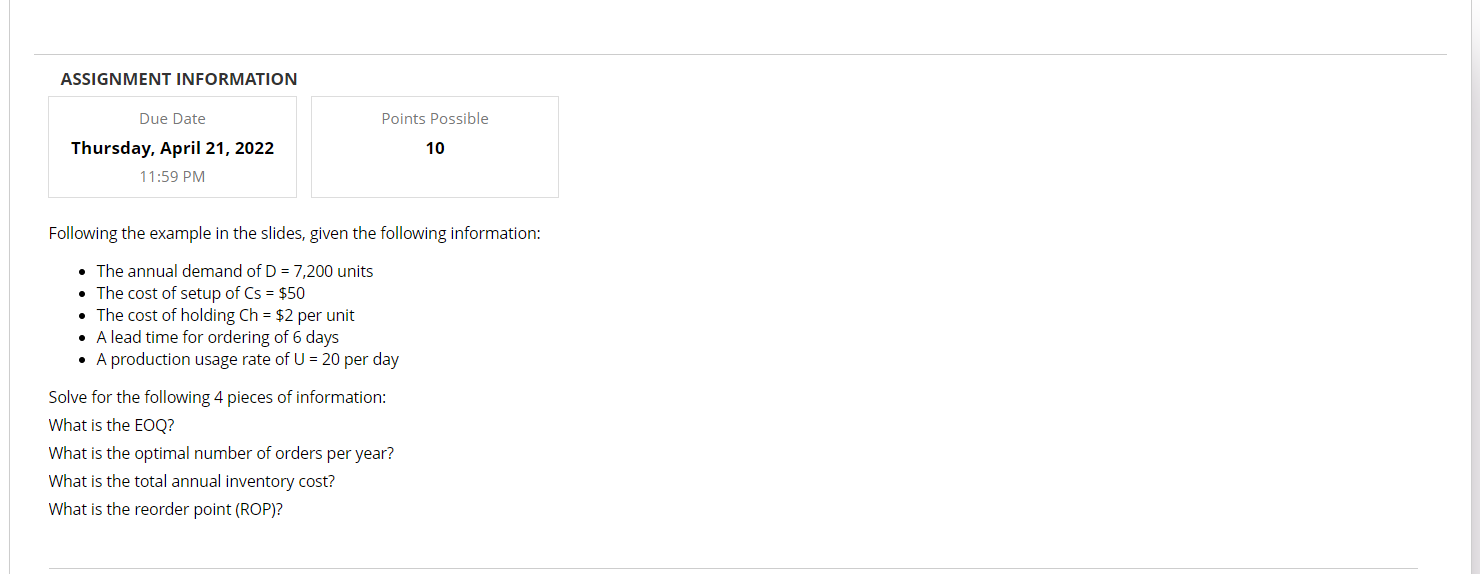
Task: Select the Due Date card
Action: tap(172, 147)
